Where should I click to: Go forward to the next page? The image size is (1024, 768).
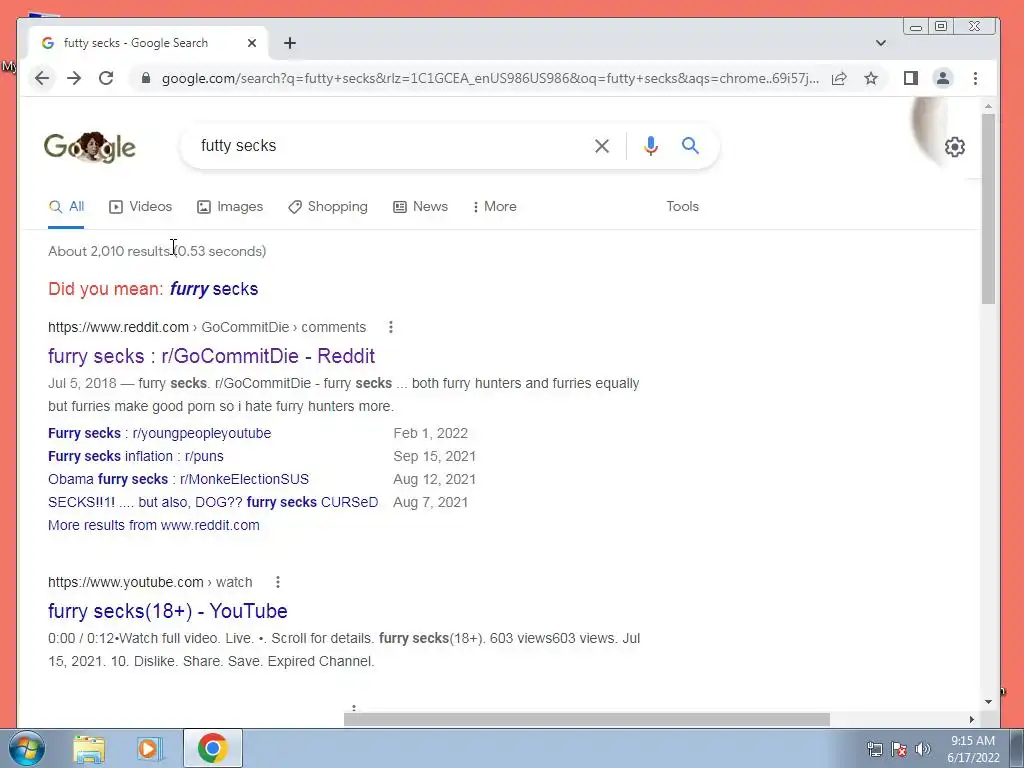tap(74, 78)
